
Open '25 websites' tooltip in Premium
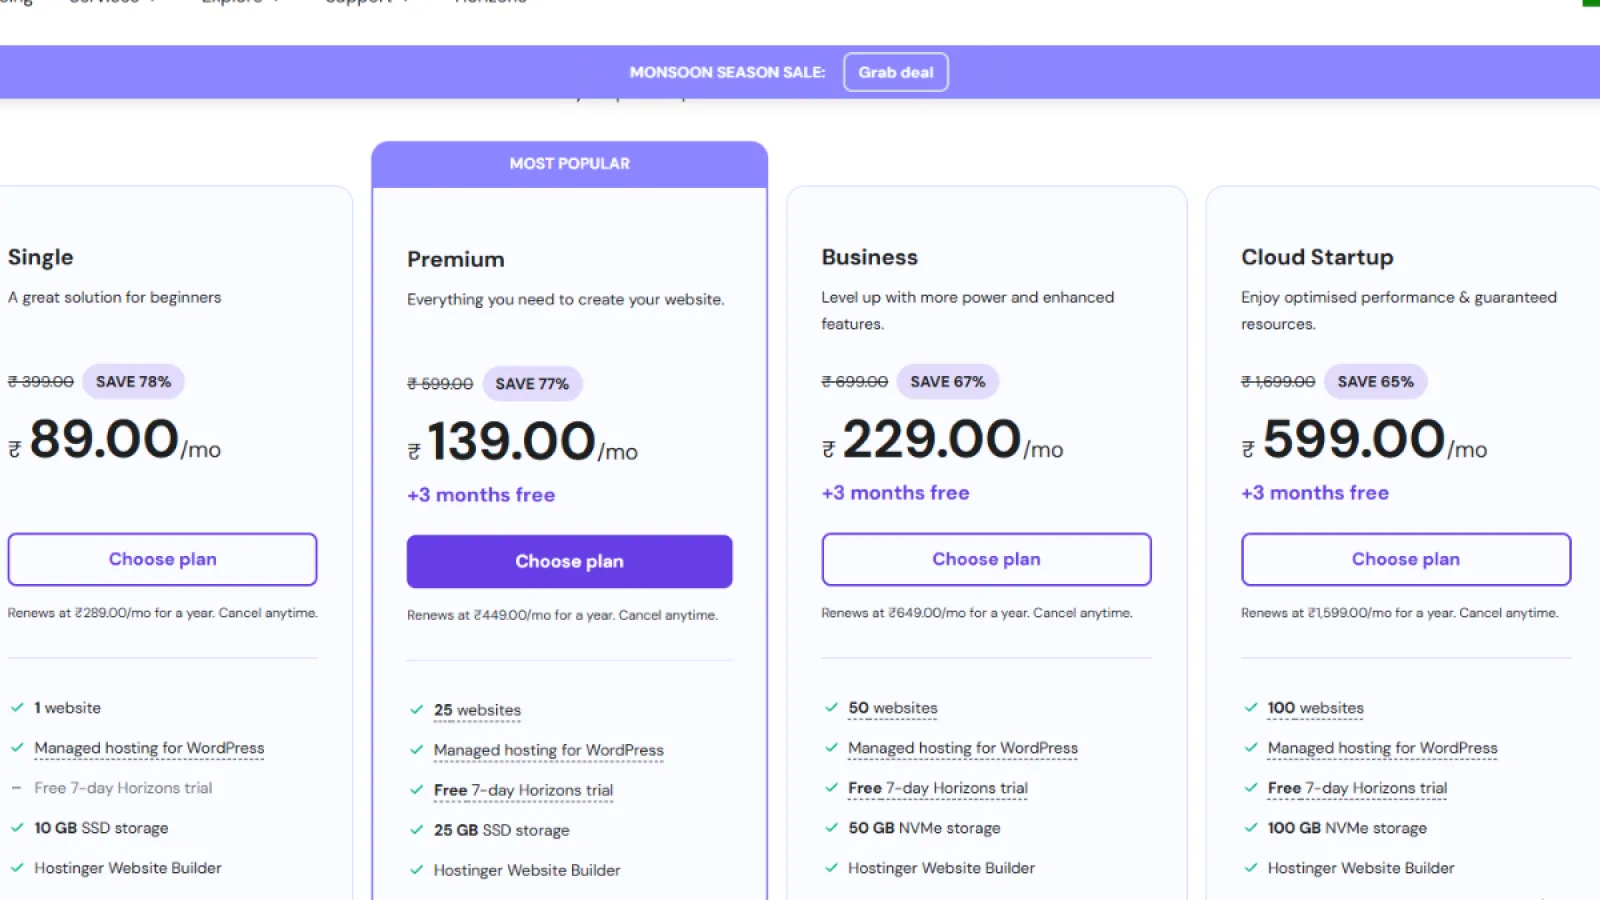click(477, 710)
